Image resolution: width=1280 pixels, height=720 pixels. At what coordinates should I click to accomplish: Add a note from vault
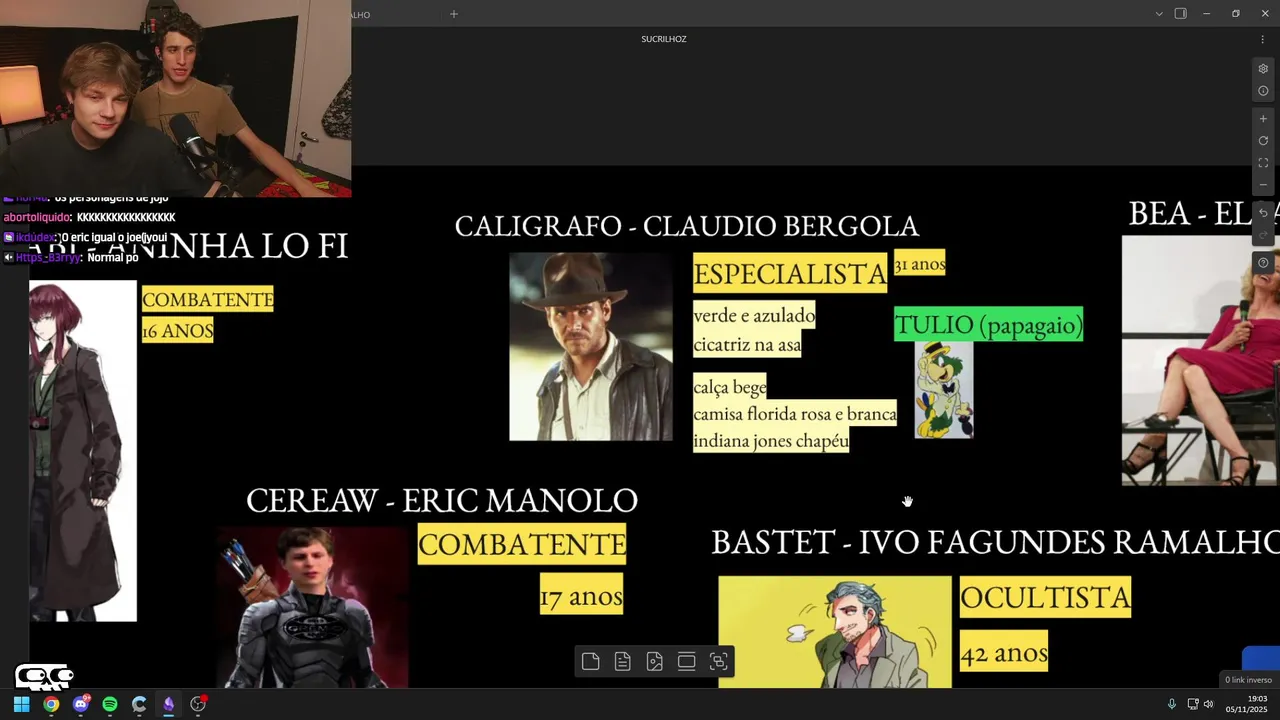tap(623, 661)
